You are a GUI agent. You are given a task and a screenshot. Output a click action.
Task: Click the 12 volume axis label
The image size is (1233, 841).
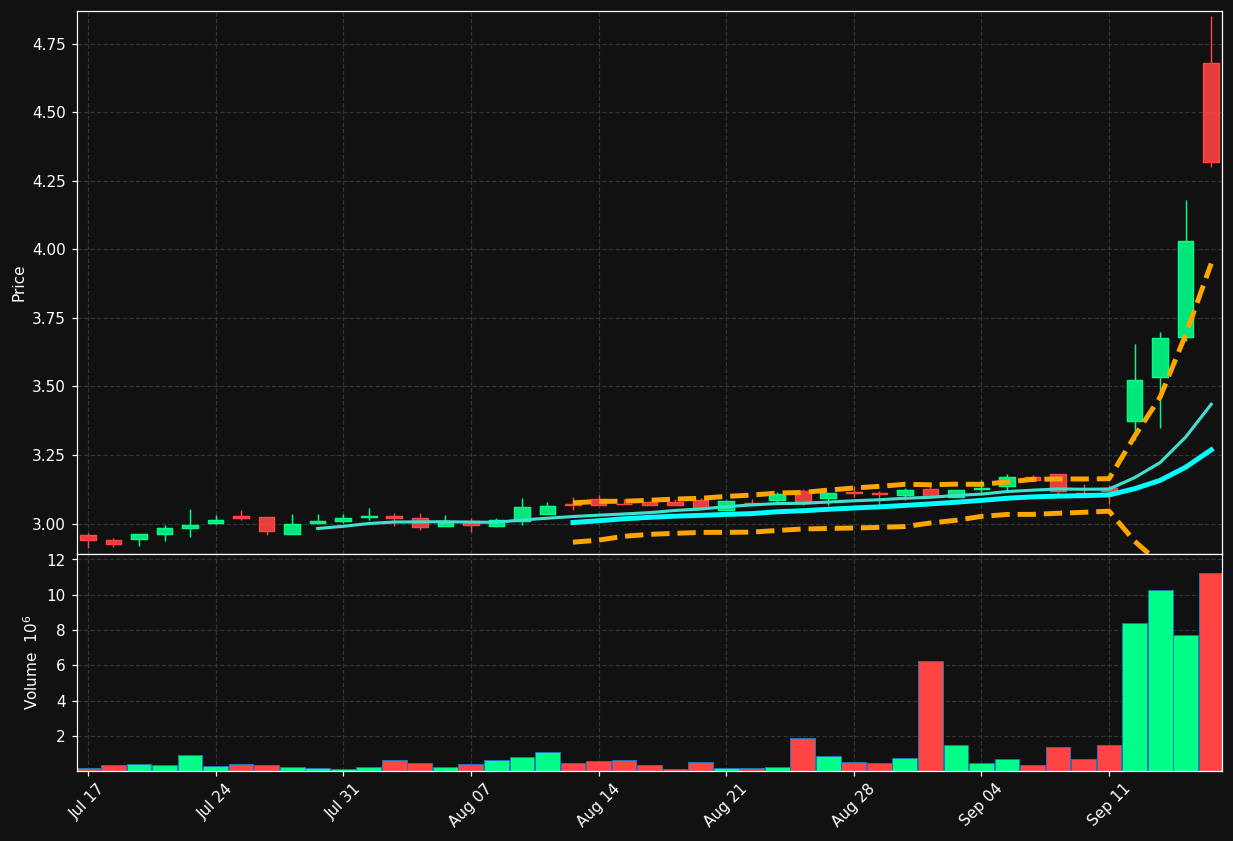tap(56, 560)
